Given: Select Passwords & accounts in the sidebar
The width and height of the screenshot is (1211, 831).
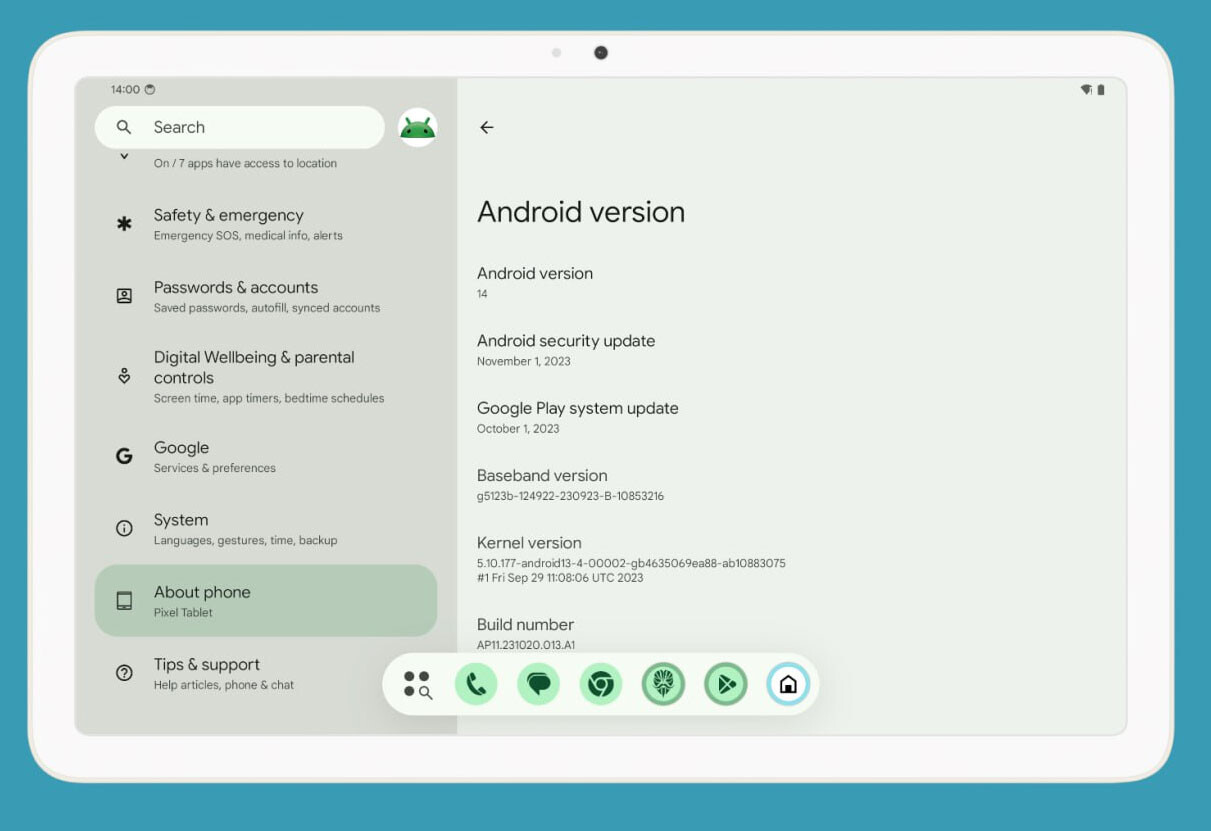Looking at the screenshot, I should [236, 296].
